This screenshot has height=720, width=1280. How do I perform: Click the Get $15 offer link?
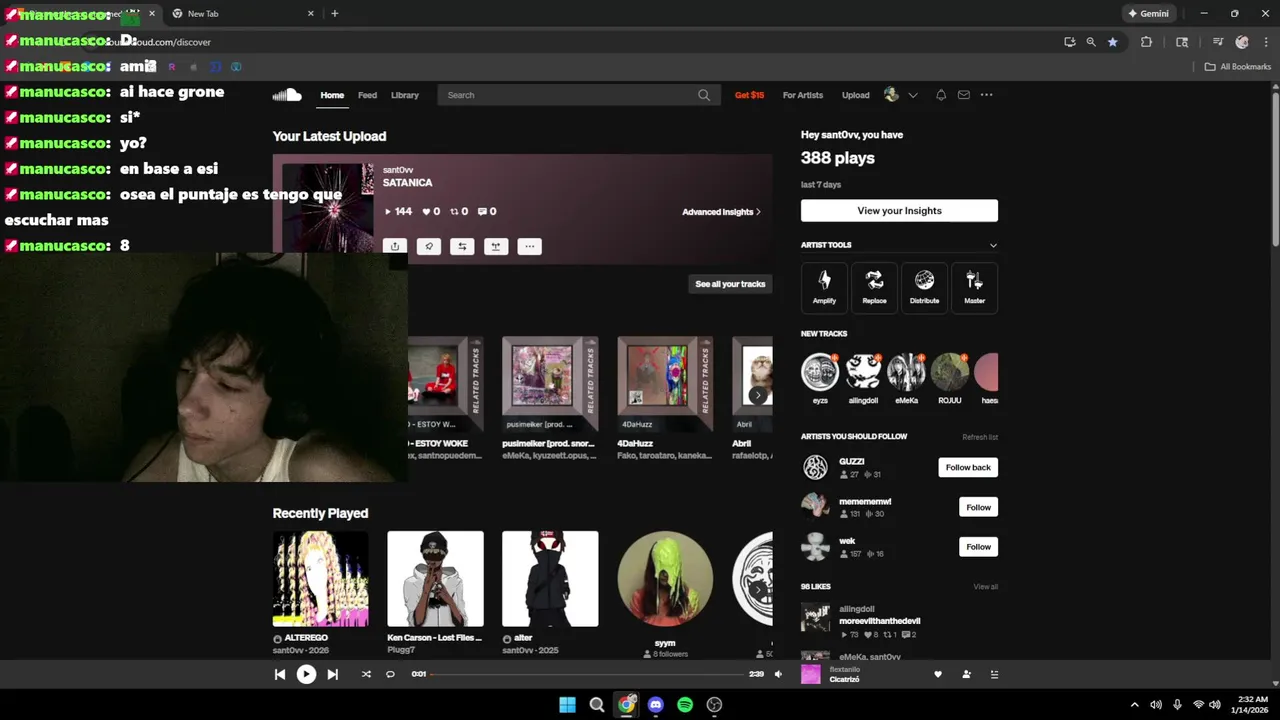click(x=749, y=95)
